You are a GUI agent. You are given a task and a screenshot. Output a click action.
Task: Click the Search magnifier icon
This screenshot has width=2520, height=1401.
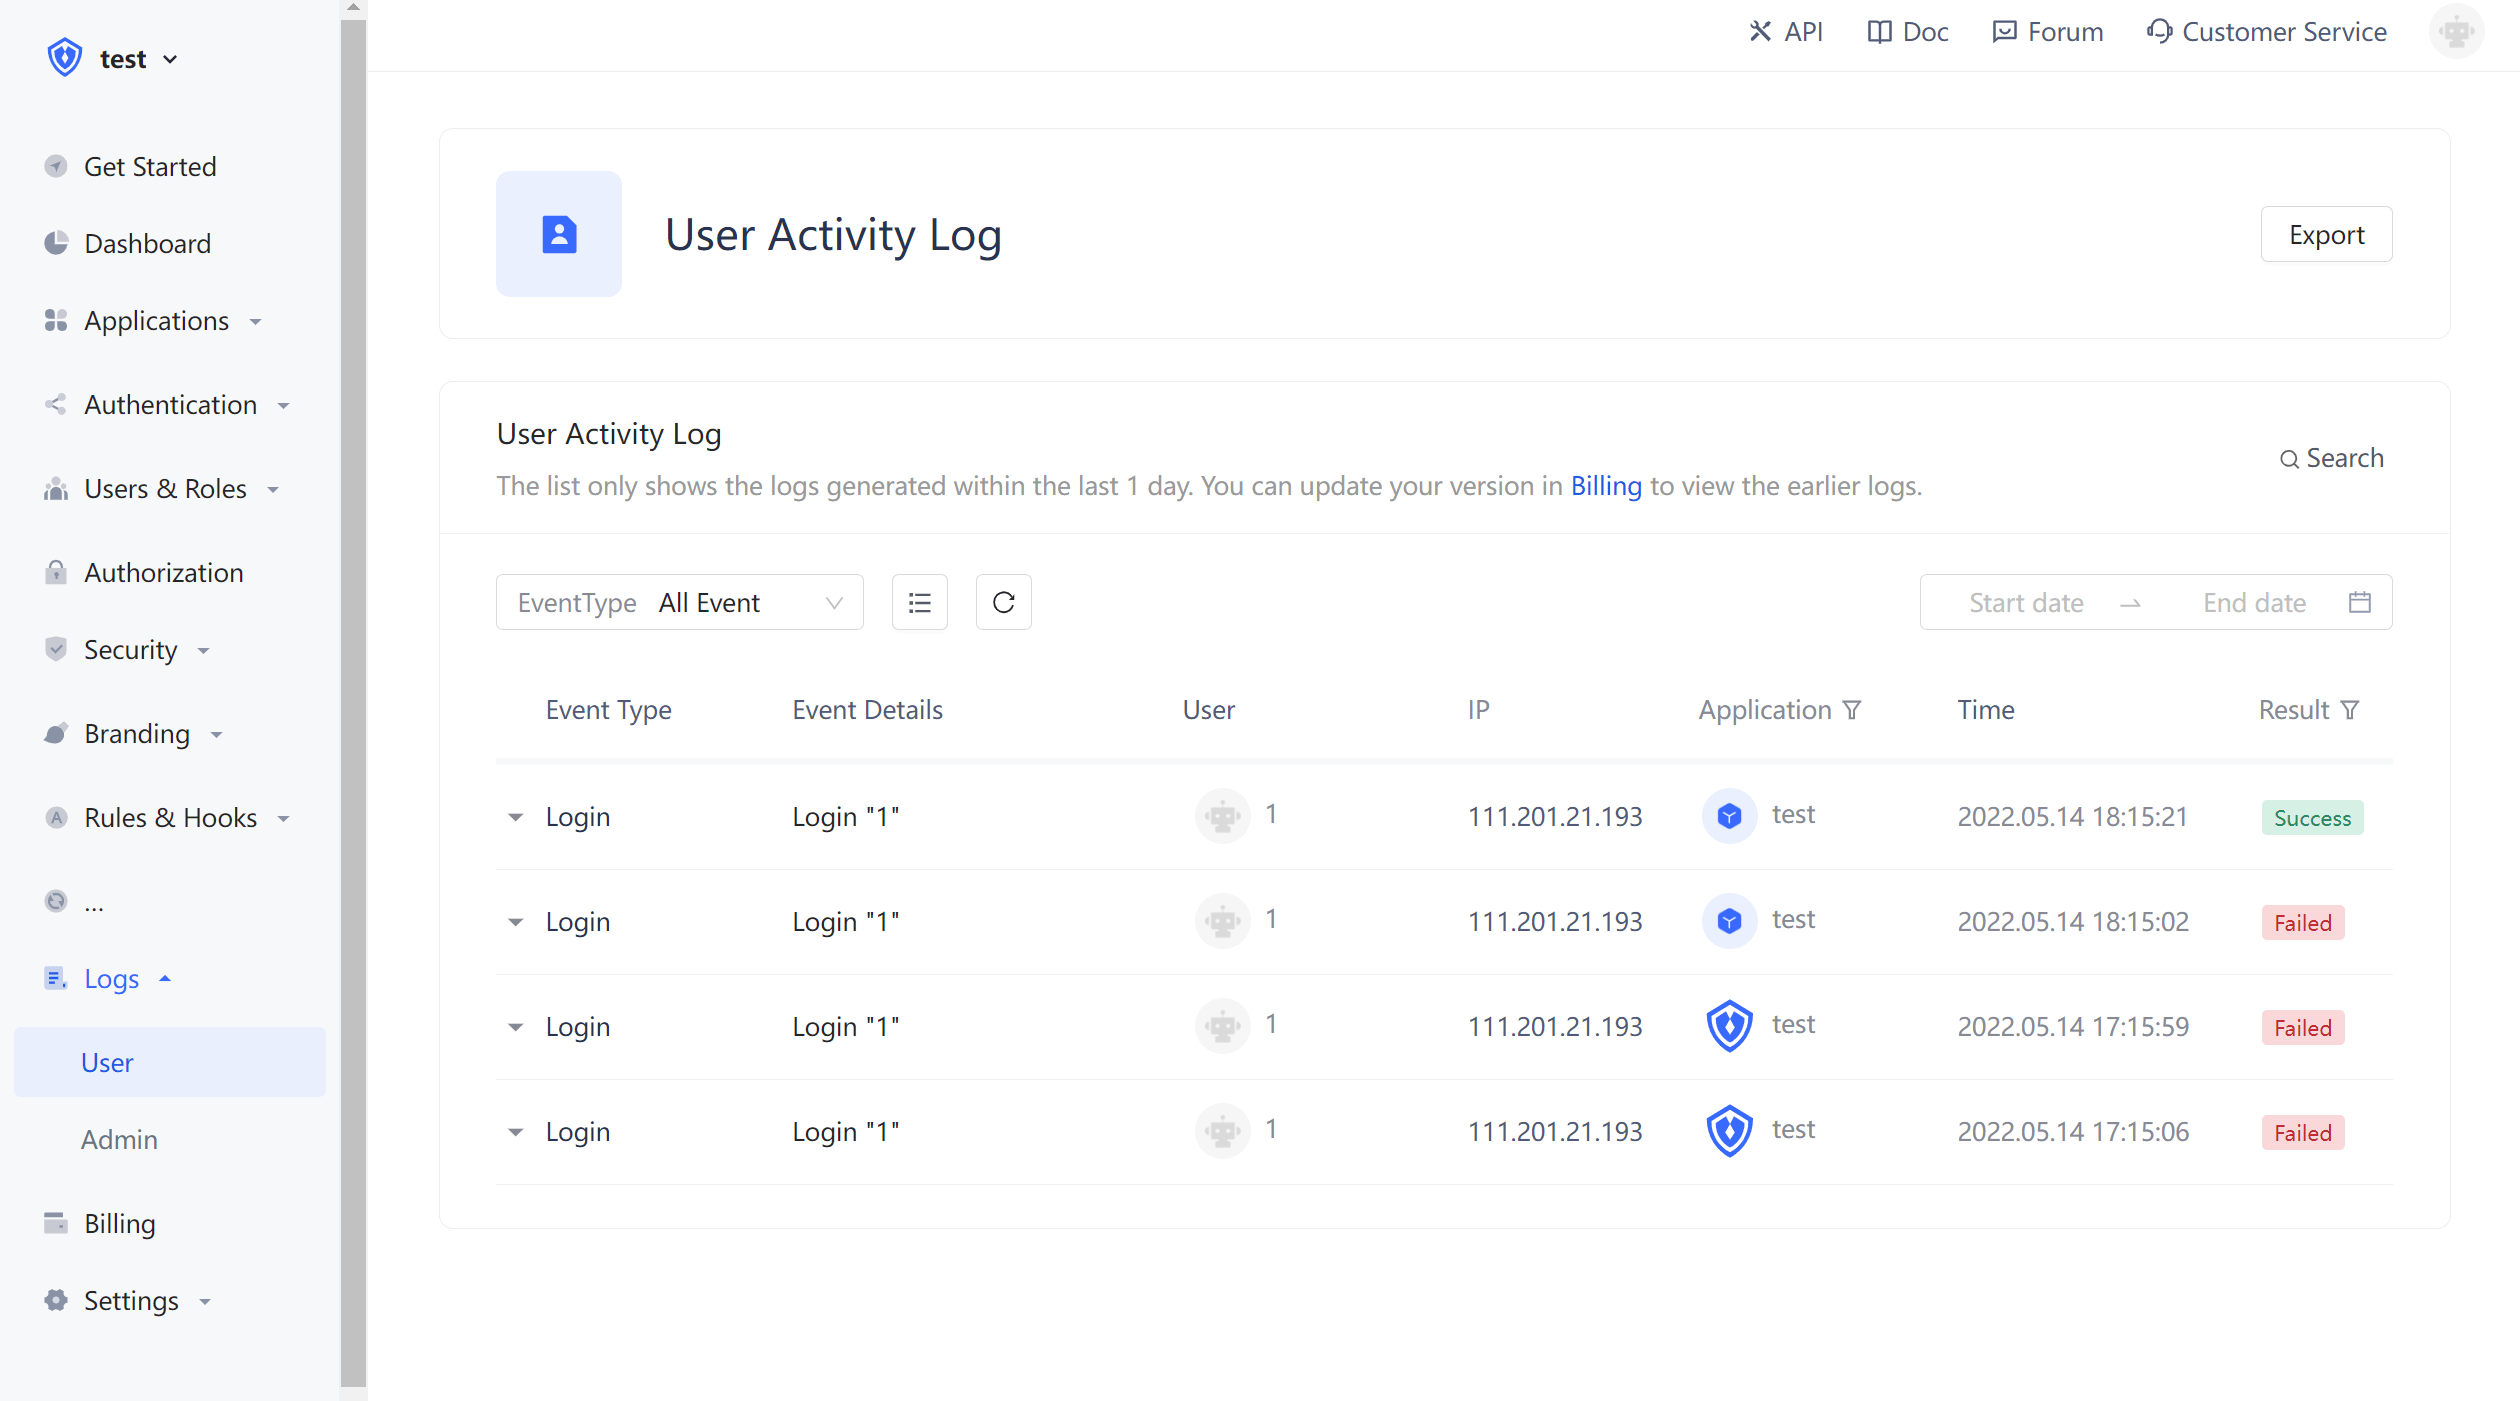[x=2289, y=459]
